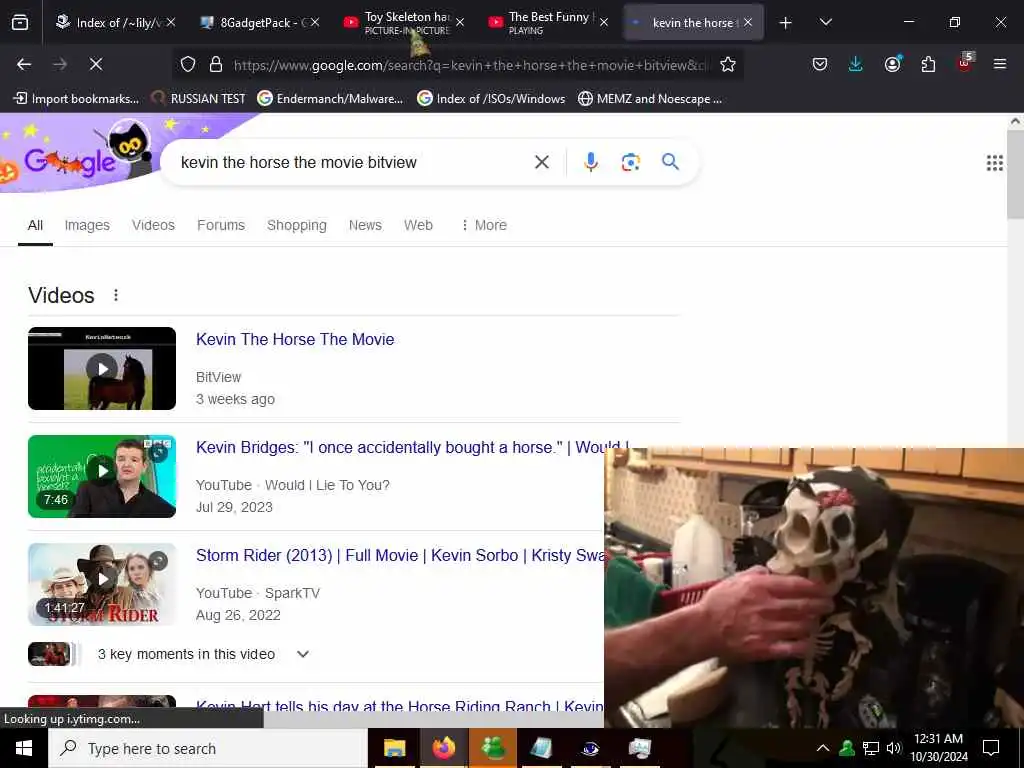The width and height of the screenshot is (1024, 768).
Task: Open network icon in system tray
Action: [870, 748]
